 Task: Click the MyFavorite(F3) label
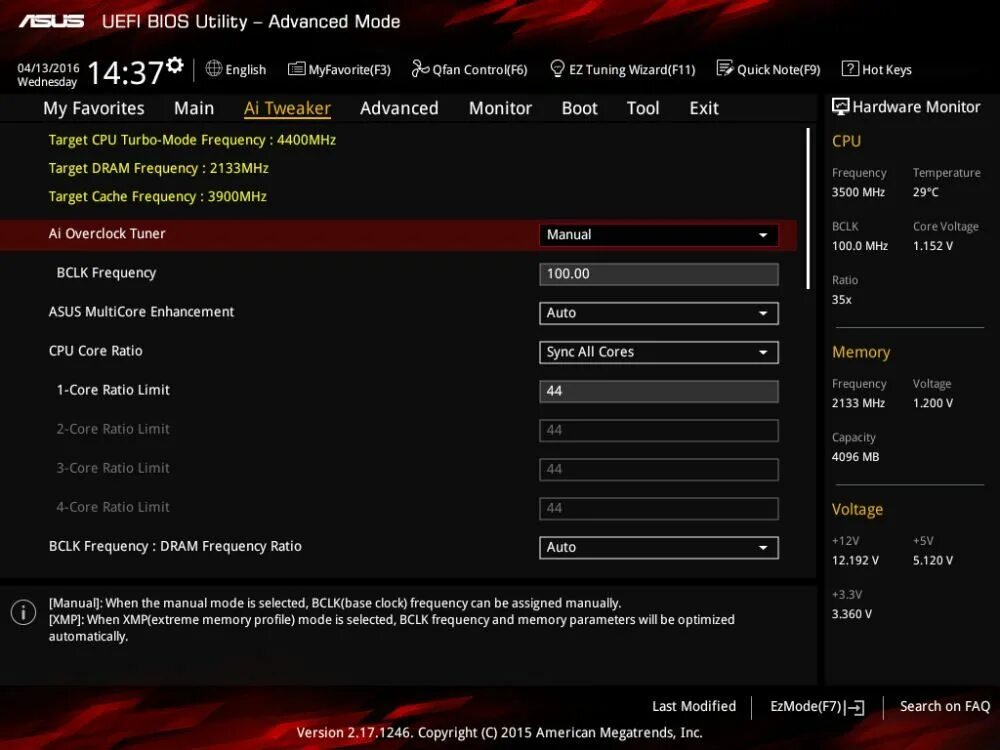[x=349, y=70]
